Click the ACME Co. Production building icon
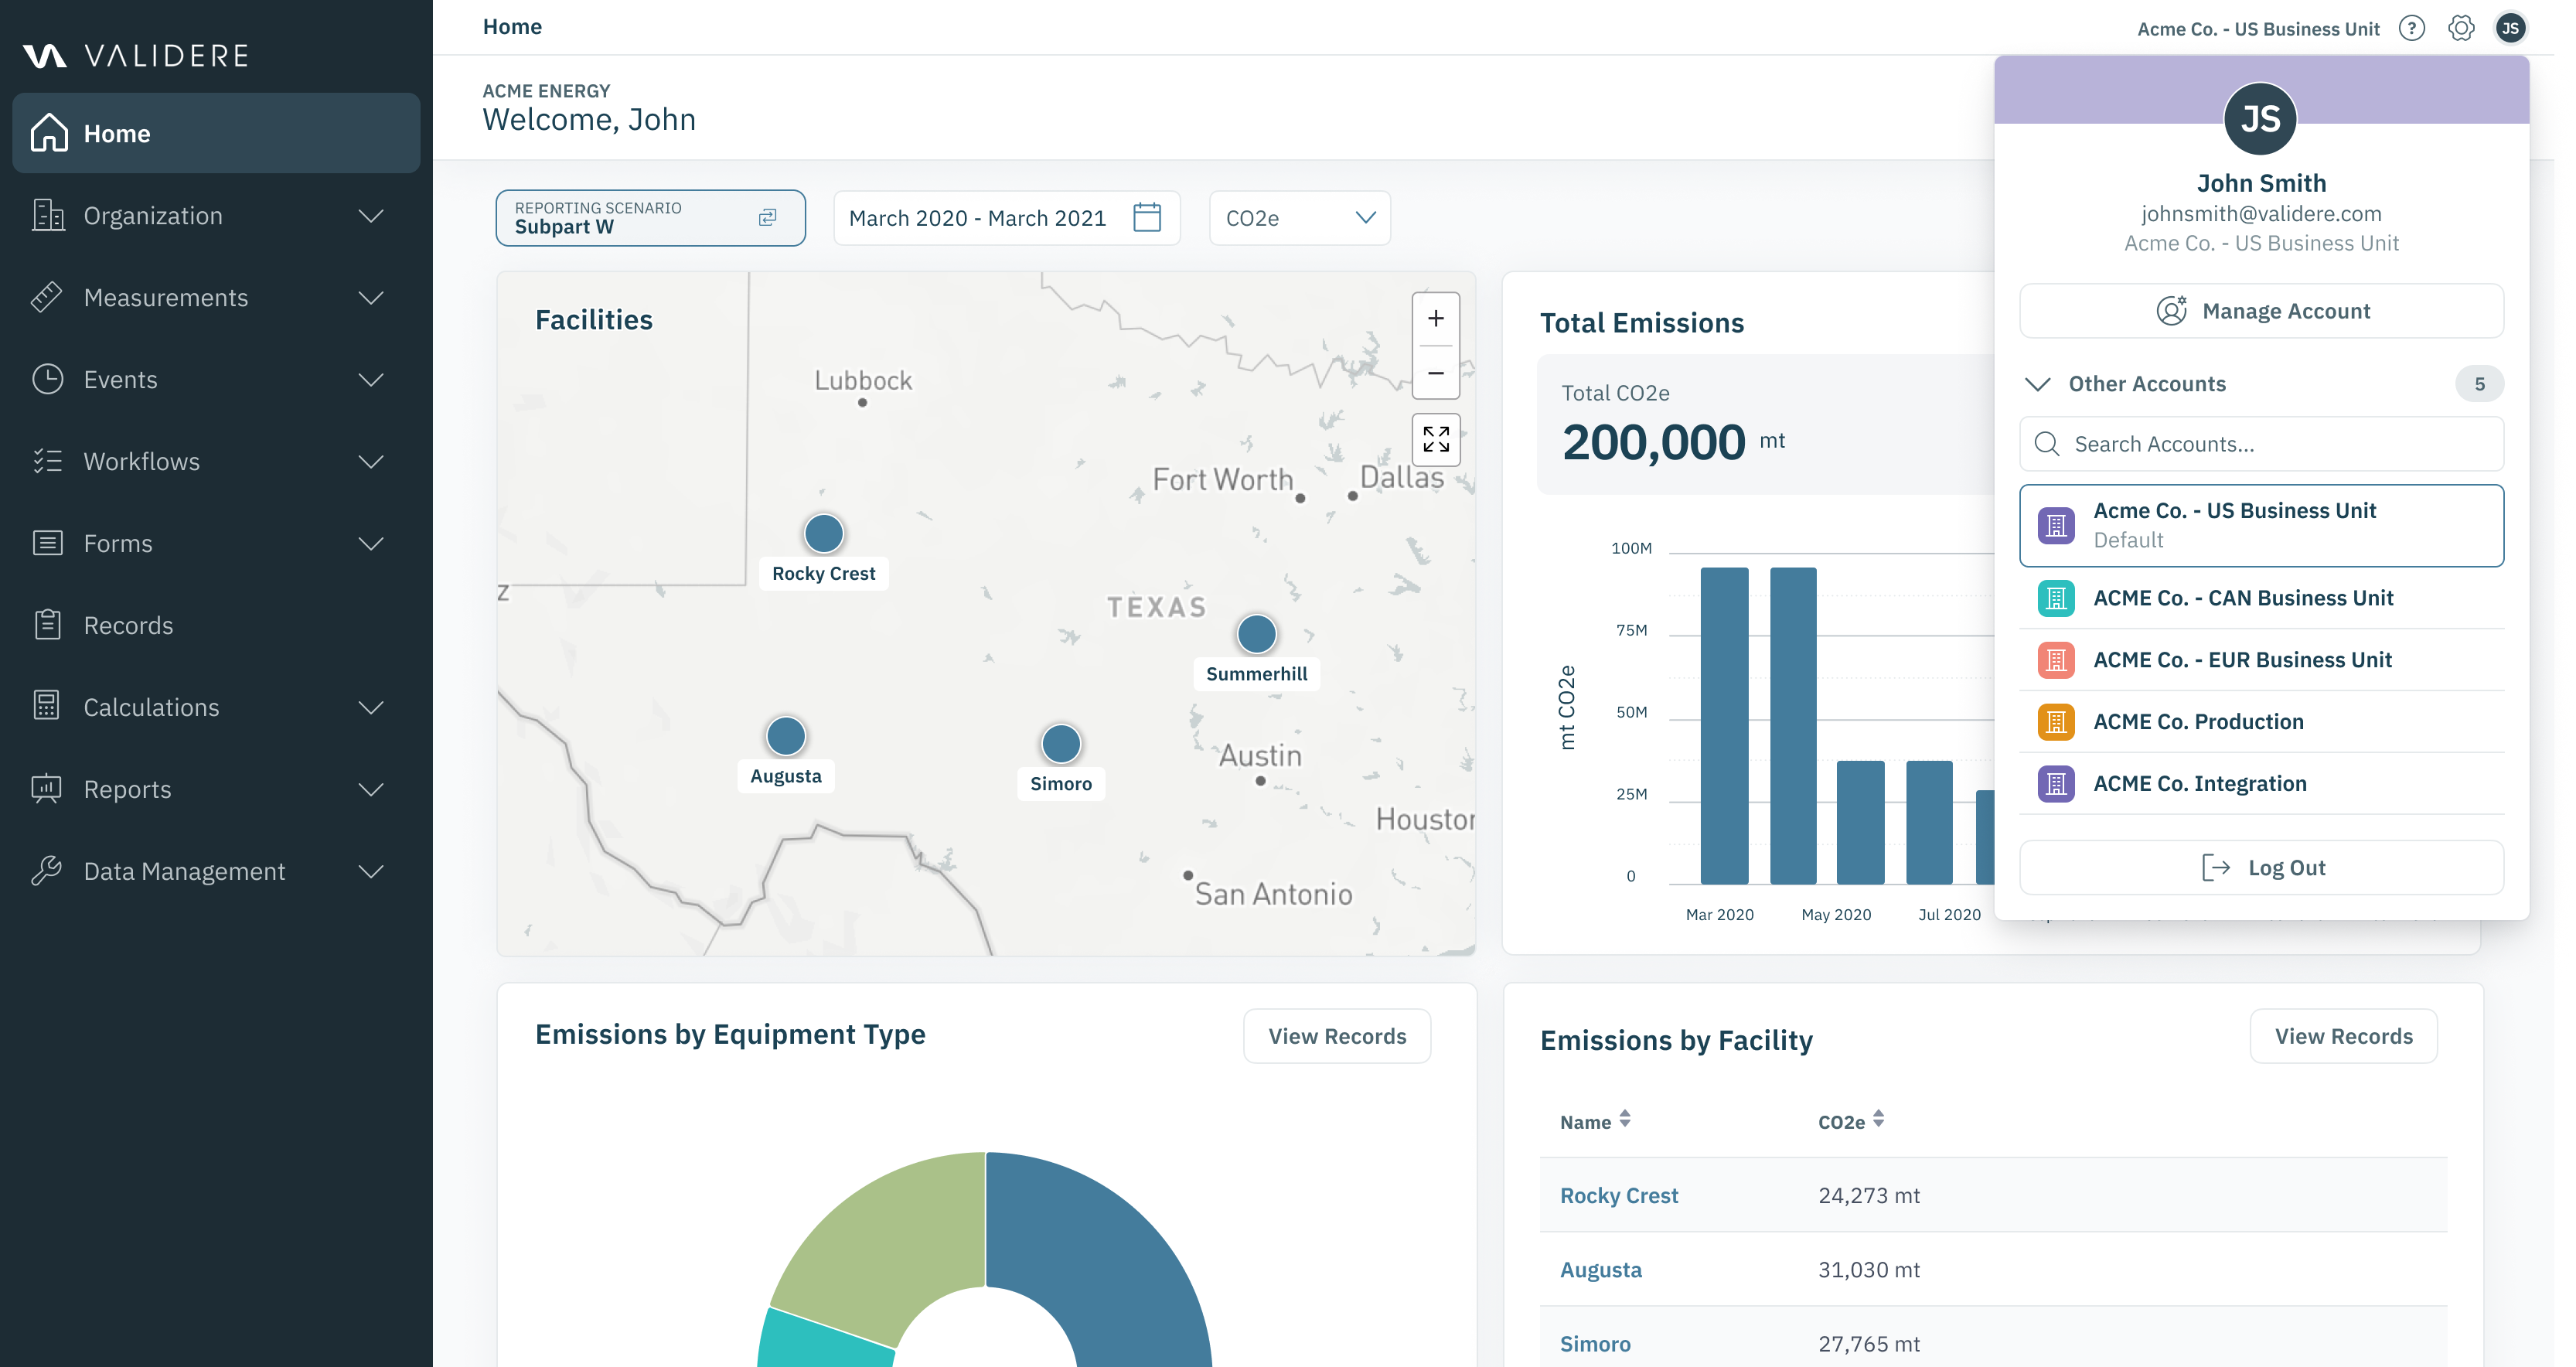2576x1367 pixels. 2056,722
